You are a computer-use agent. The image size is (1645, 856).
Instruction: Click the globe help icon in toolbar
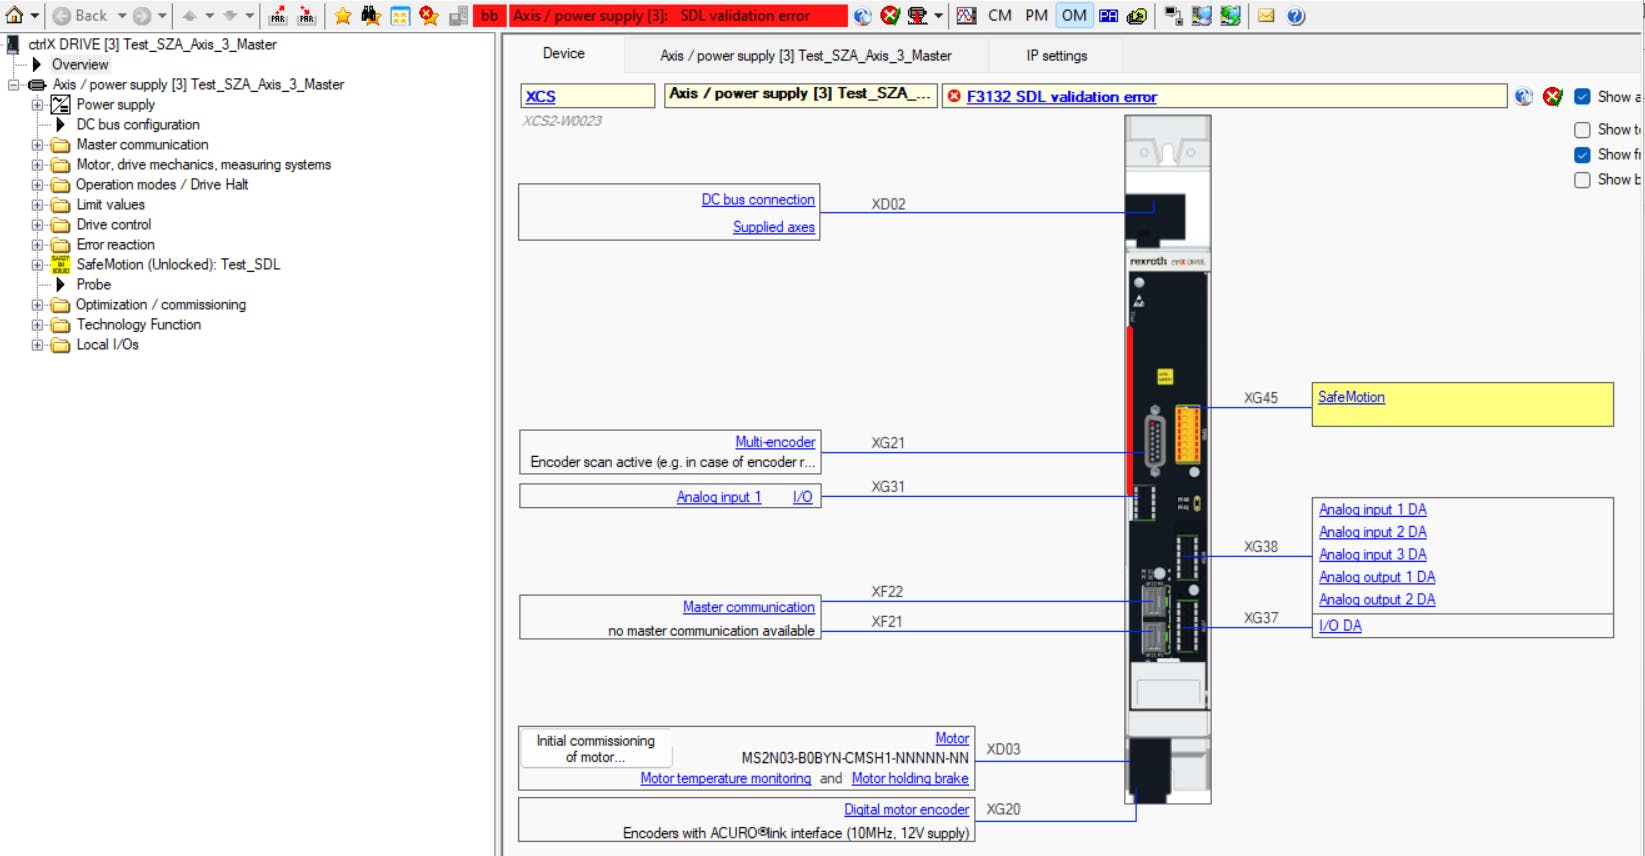tap(863, 16)
